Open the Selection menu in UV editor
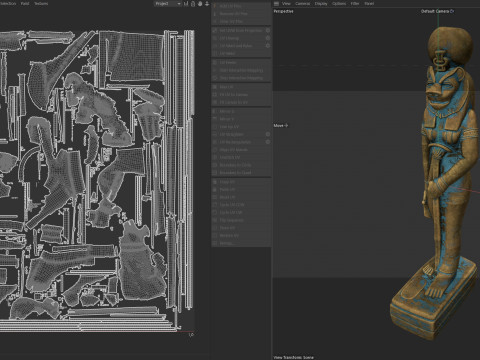The width and height of the screenshot is (480, 360). [8, 3]
